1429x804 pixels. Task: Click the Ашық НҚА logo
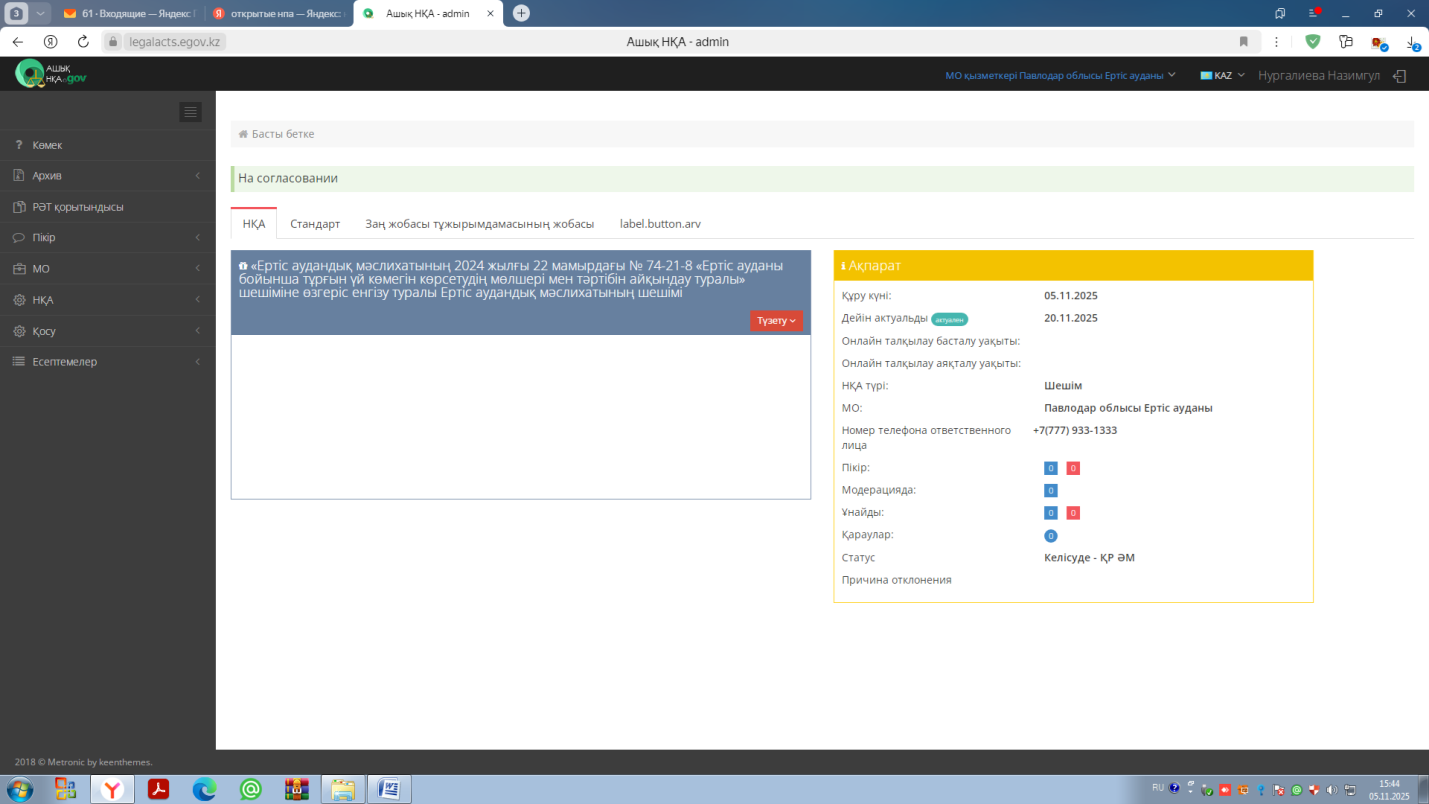click(50, 74)
